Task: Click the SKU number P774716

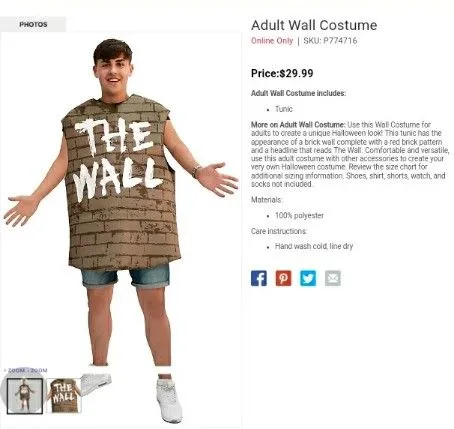Action: click(x=340, y=41)
